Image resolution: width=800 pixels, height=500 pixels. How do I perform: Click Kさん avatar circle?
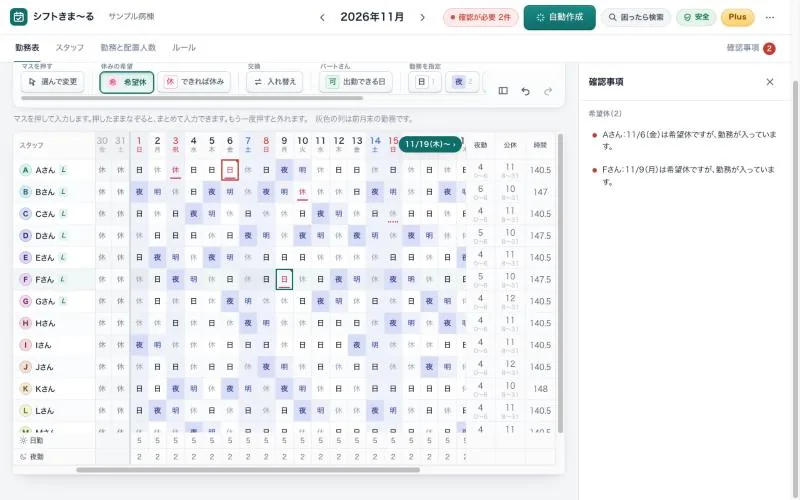point(26,389)
